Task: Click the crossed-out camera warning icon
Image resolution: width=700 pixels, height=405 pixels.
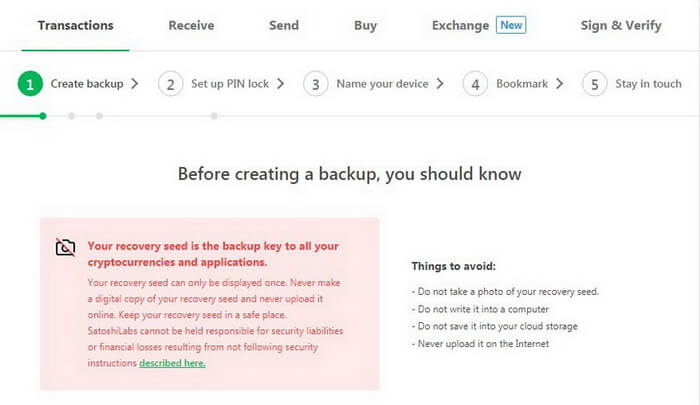Action: [x=65, y=247]
